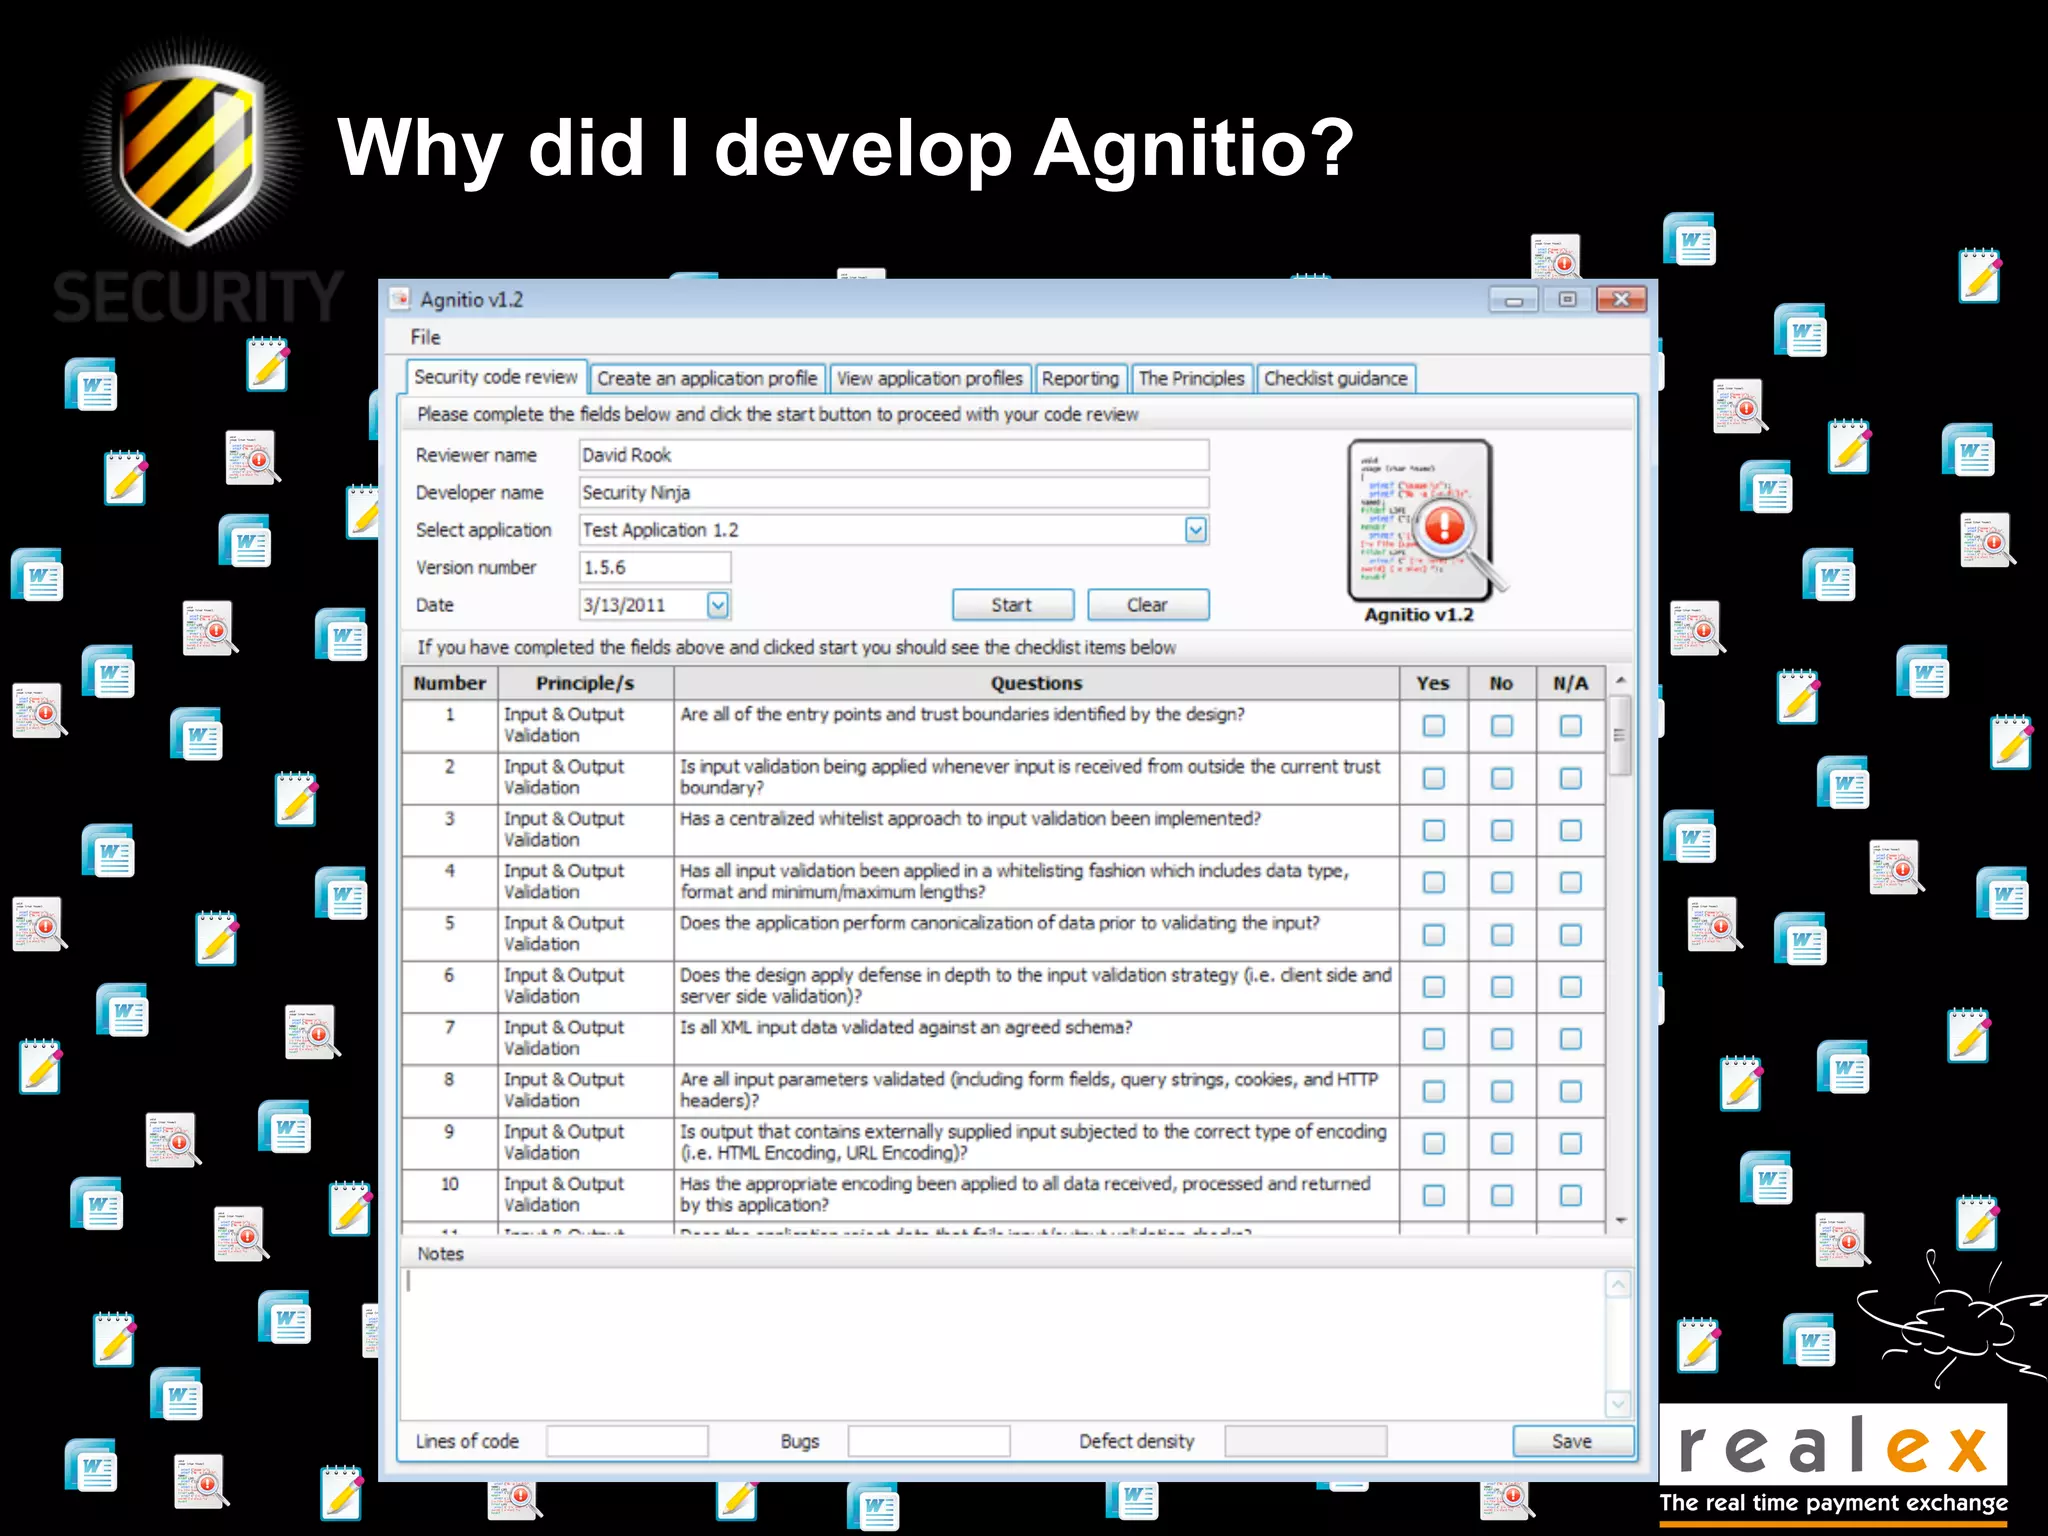Click the checklist scrollbar thumb

point(1620,736)
